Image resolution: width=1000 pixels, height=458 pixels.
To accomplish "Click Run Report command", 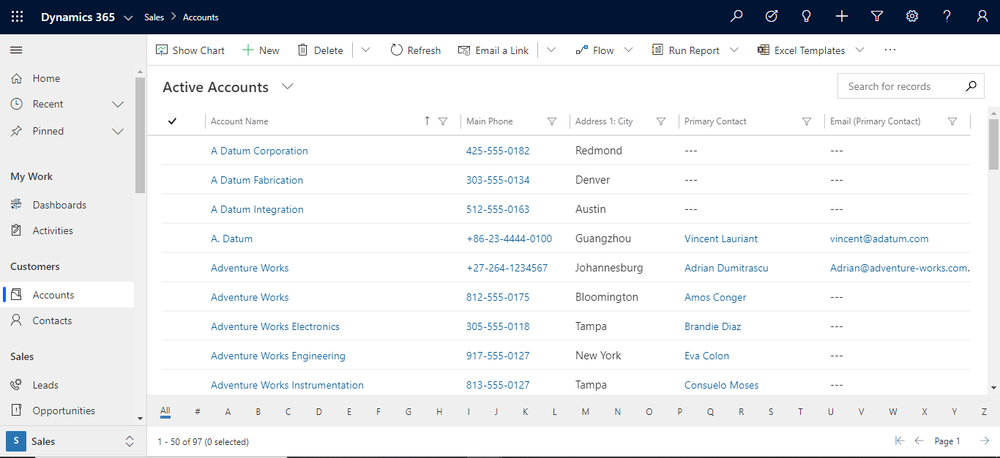I will pos(686,50).
